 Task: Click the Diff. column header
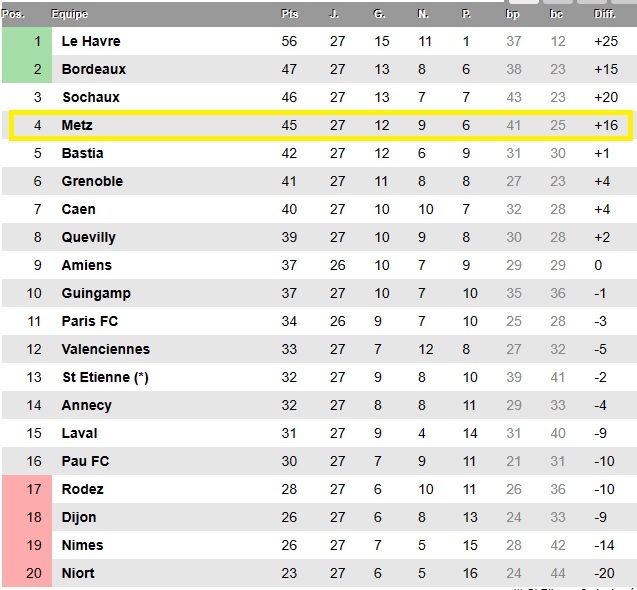pyautogui.click(x=605, y=14)
